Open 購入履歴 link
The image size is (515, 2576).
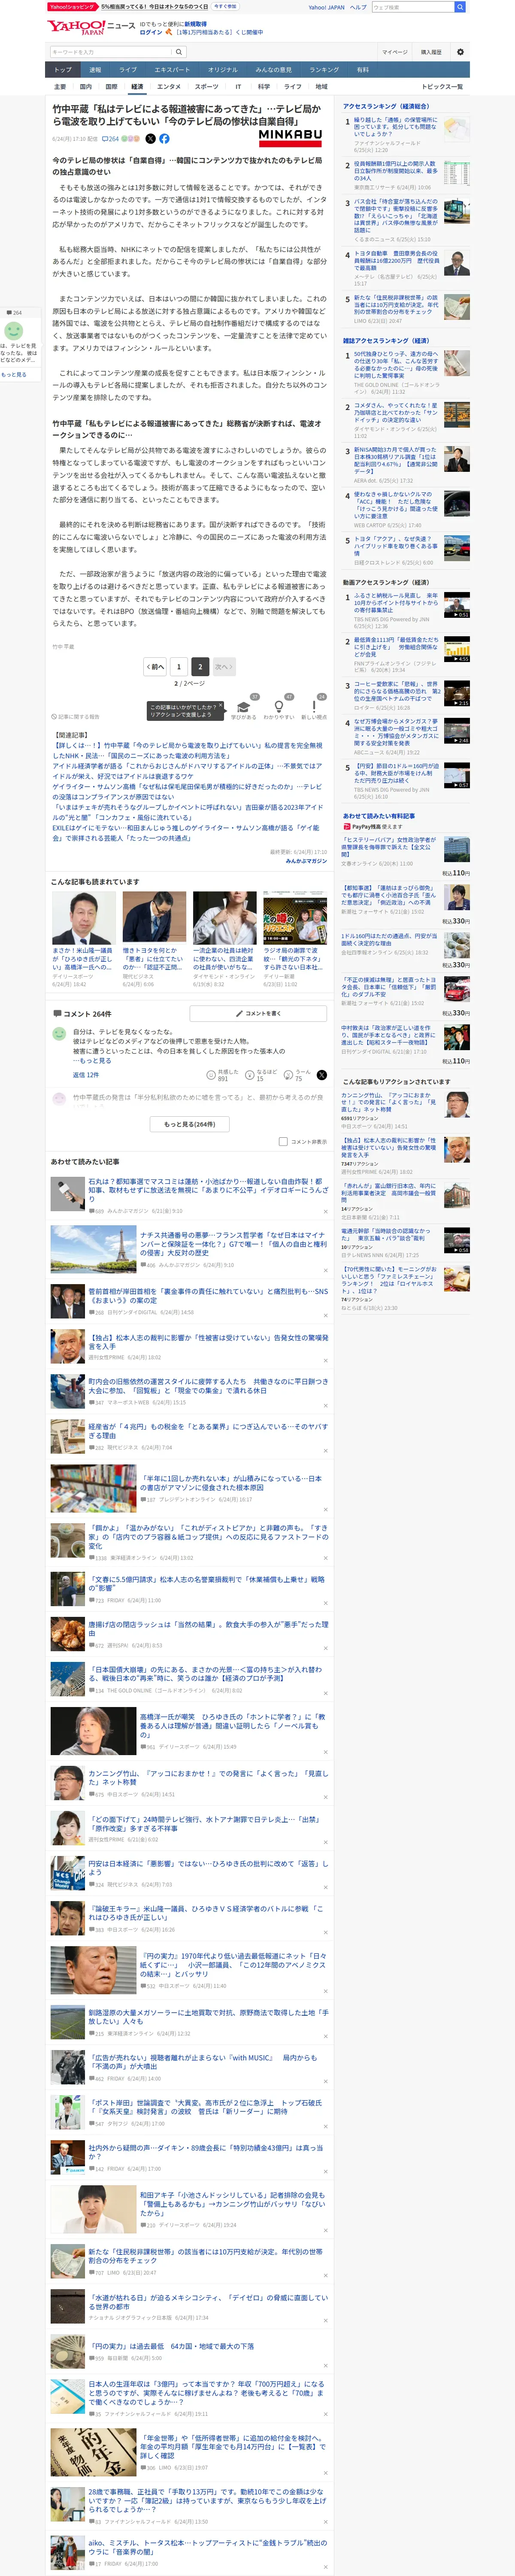click(431, 52)
